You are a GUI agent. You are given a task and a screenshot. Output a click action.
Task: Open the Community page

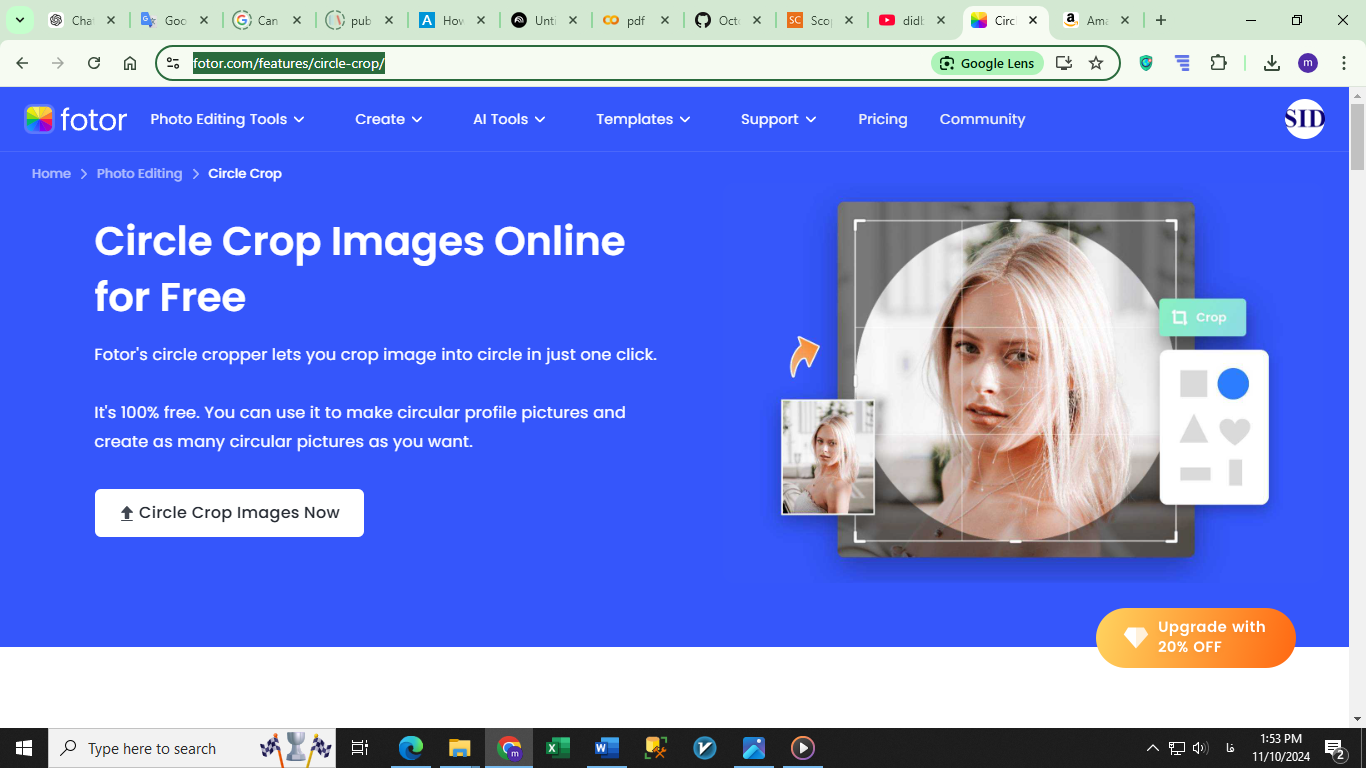pyautogui.click(x=982, y=119)
